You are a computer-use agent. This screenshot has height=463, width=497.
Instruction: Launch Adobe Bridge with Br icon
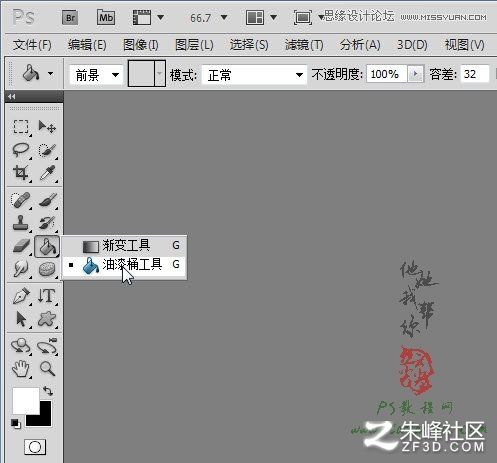70,17
